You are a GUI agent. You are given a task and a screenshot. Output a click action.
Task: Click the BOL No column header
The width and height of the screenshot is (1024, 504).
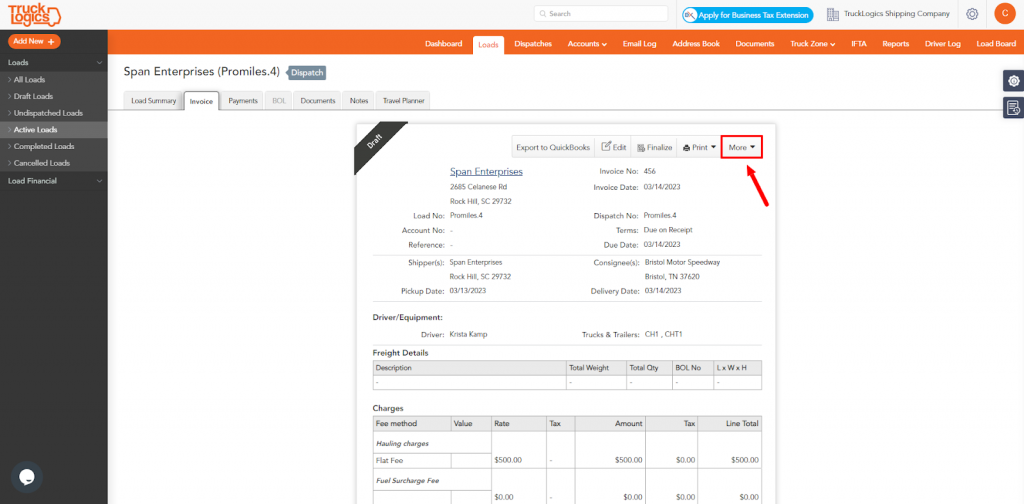[x=692, y=368]
